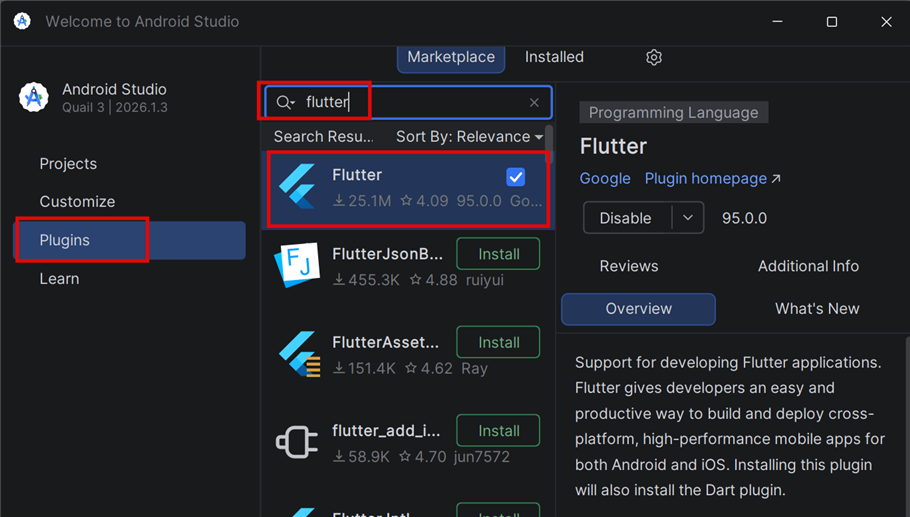Switch to Installed tab
The height and width of the screenshot is (517, 910).
554,57
